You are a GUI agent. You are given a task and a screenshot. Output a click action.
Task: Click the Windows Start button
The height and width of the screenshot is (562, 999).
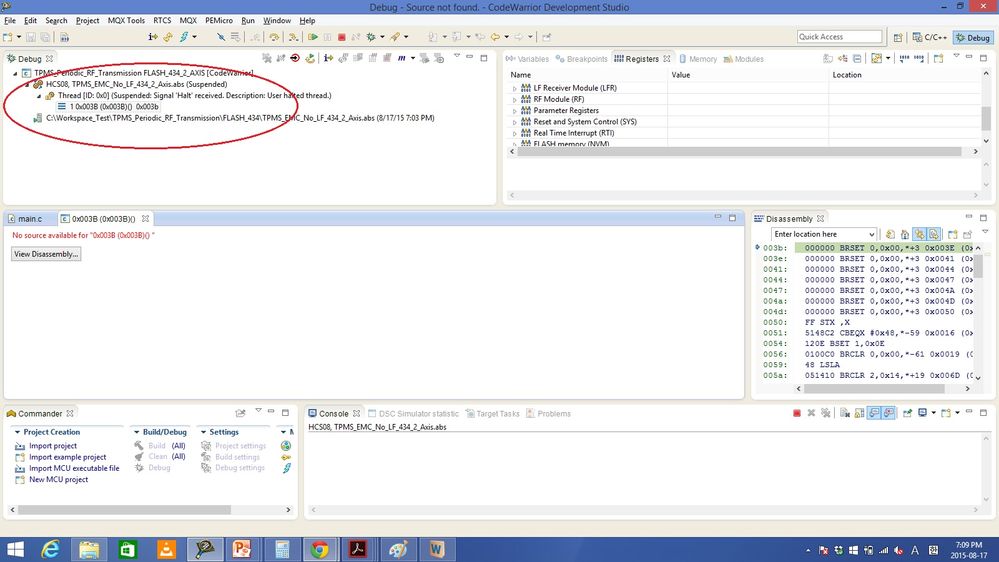pyautogui.click(x=15, y=549)
